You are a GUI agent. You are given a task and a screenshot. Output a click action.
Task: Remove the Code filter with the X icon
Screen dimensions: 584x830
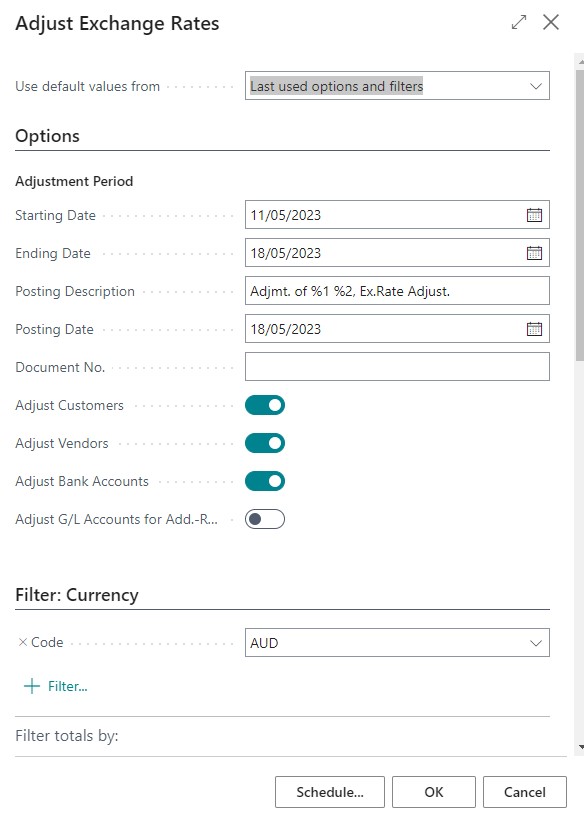point(23,642)
